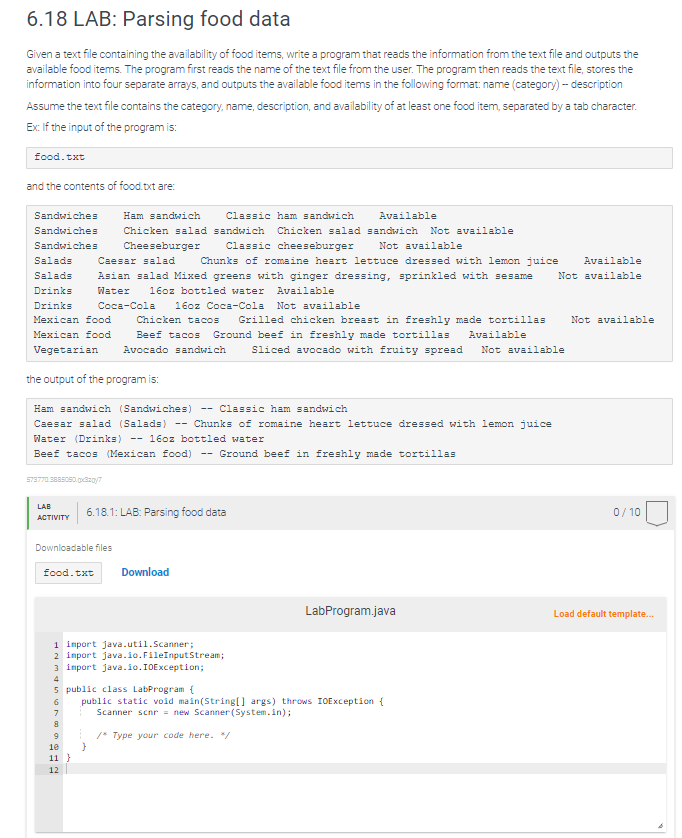Viewport: 682px width, 838px height.
Task: Click 'and the contents of food.txt are:' text
Action: (x=100, y=187)
